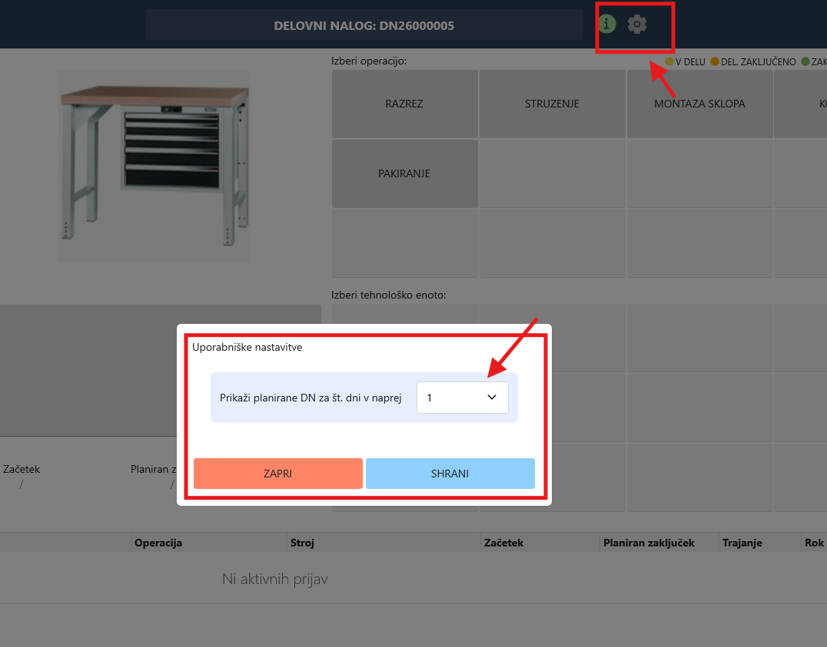This screenshot has height=647, width=827.
Task: Save settings with the SHRANI button
Action: 450,474
